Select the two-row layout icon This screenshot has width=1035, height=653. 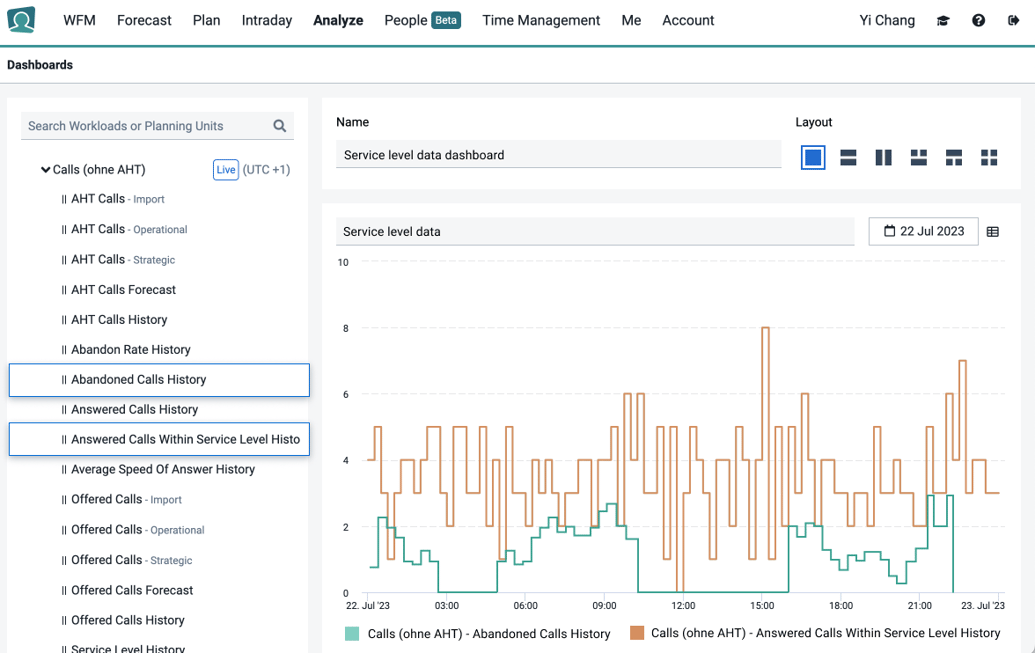[848, 157]
